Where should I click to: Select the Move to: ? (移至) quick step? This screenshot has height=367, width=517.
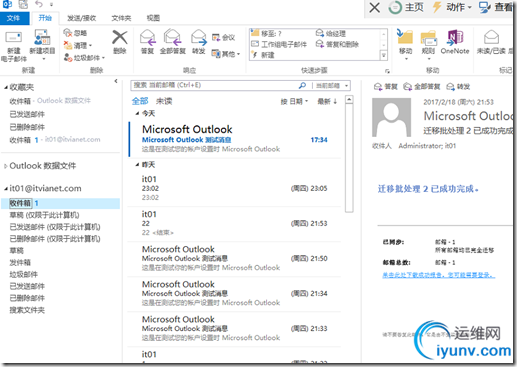tap(266, 33)
